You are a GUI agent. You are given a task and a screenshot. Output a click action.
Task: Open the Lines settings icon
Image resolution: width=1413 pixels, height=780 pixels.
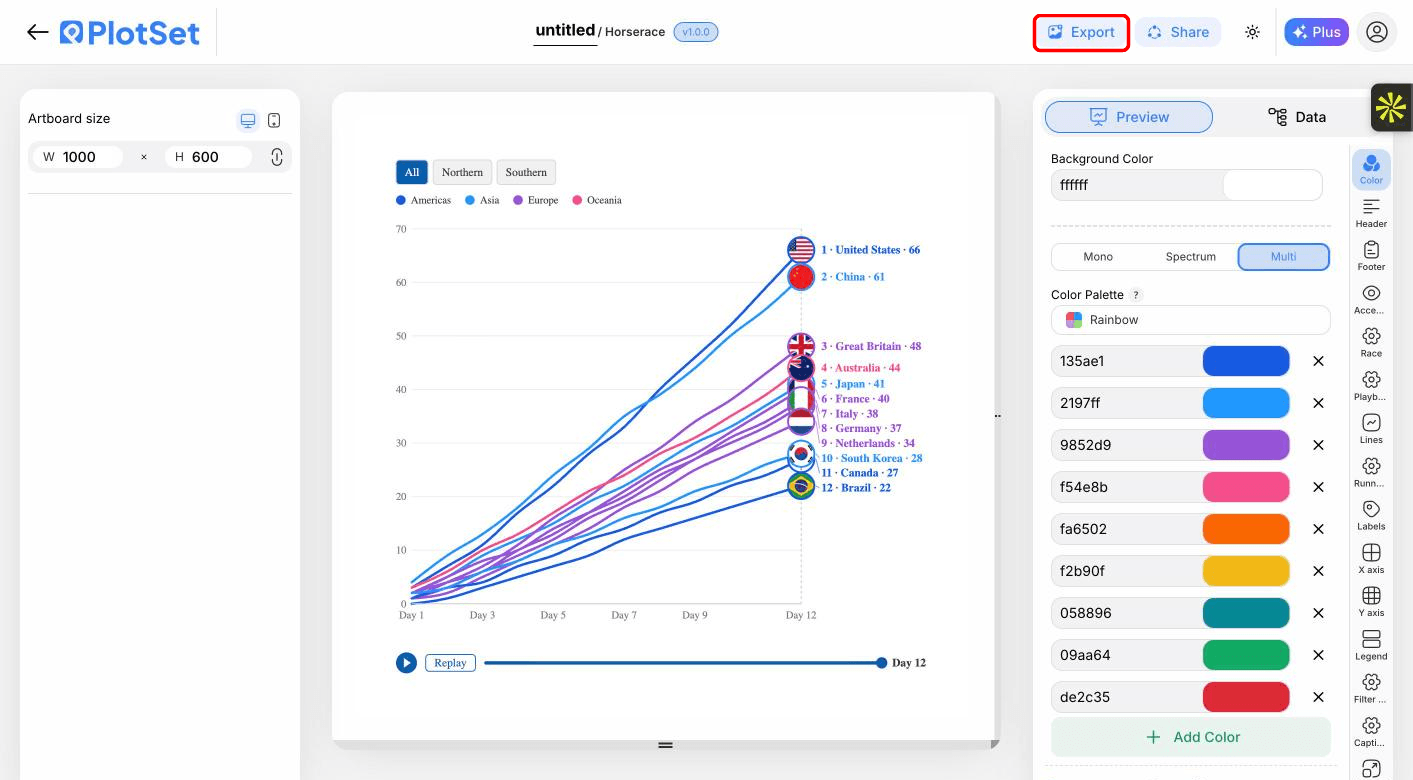click(1371, 428)
